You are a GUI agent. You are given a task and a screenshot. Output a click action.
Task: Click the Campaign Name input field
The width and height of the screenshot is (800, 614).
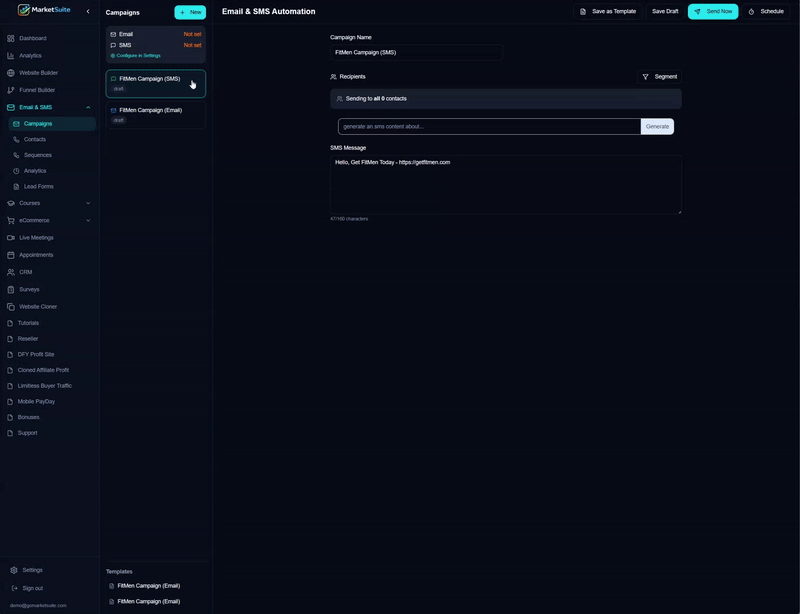pos(416,52)
